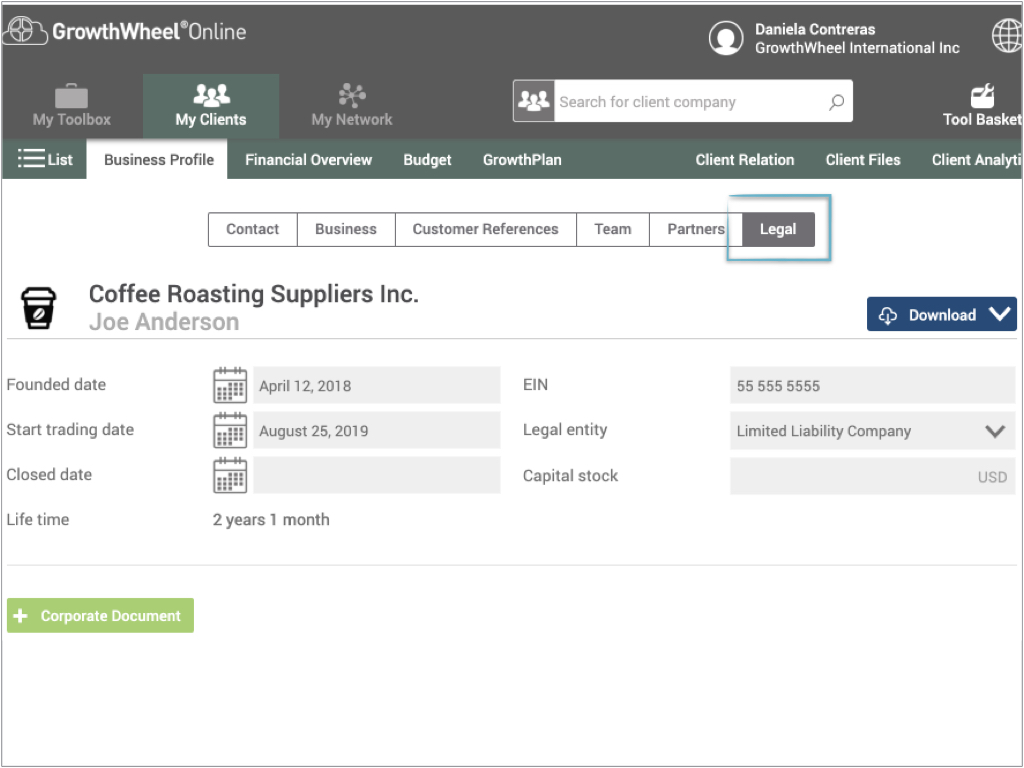This screenshot has width=1024, height=768.
Task: Click the client group icon in search box
Action: coord(534,101)
